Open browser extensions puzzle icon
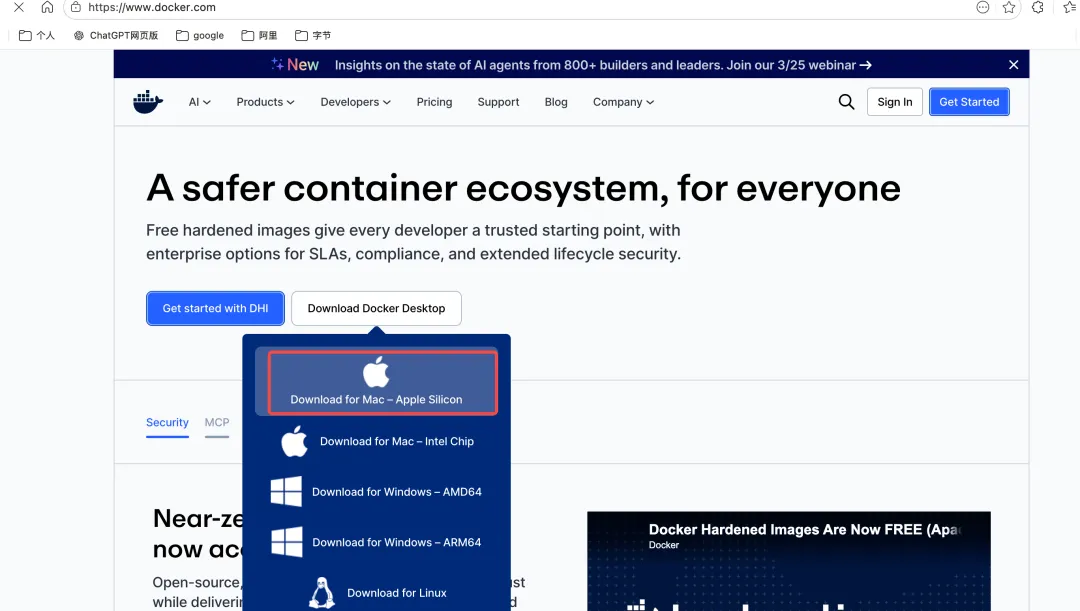 point(1037,8)
